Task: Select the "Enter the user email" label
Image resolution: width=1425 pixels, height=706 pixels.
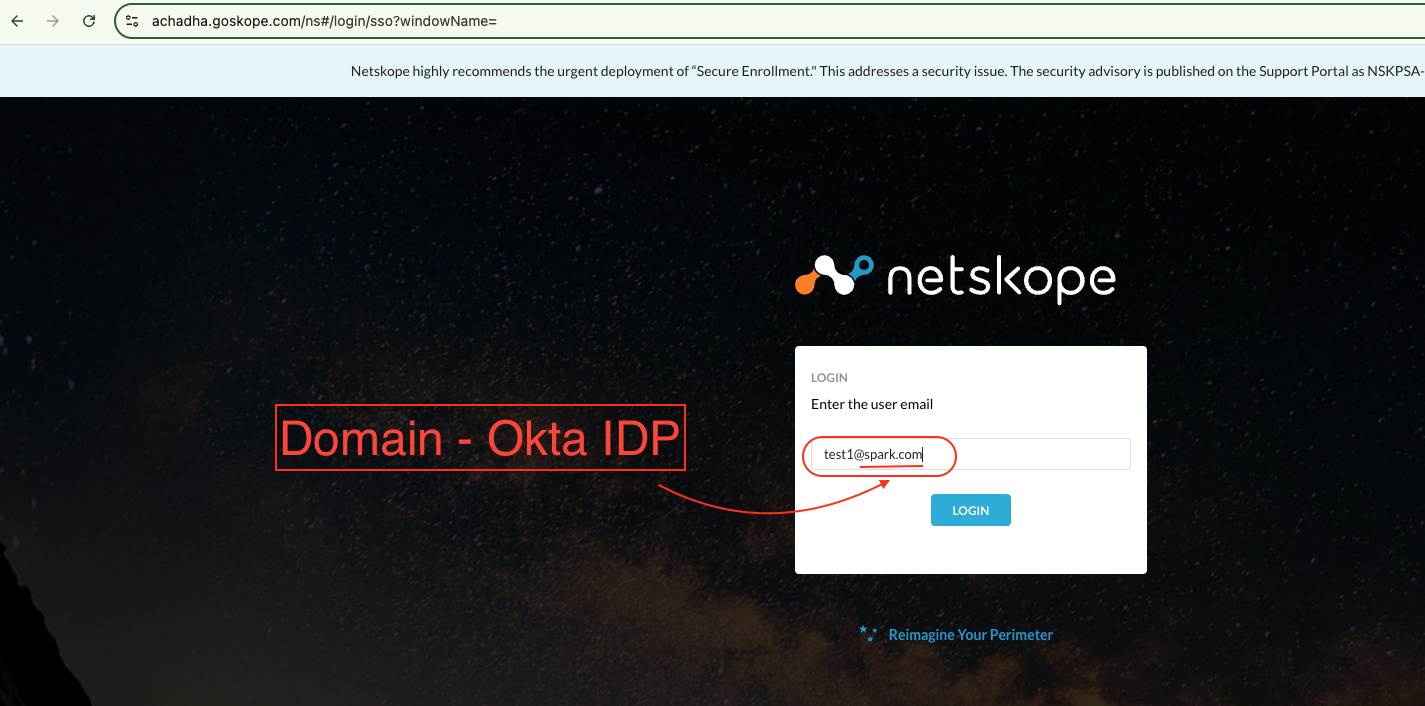Action: pyautogui.click(x=872, y=404)
